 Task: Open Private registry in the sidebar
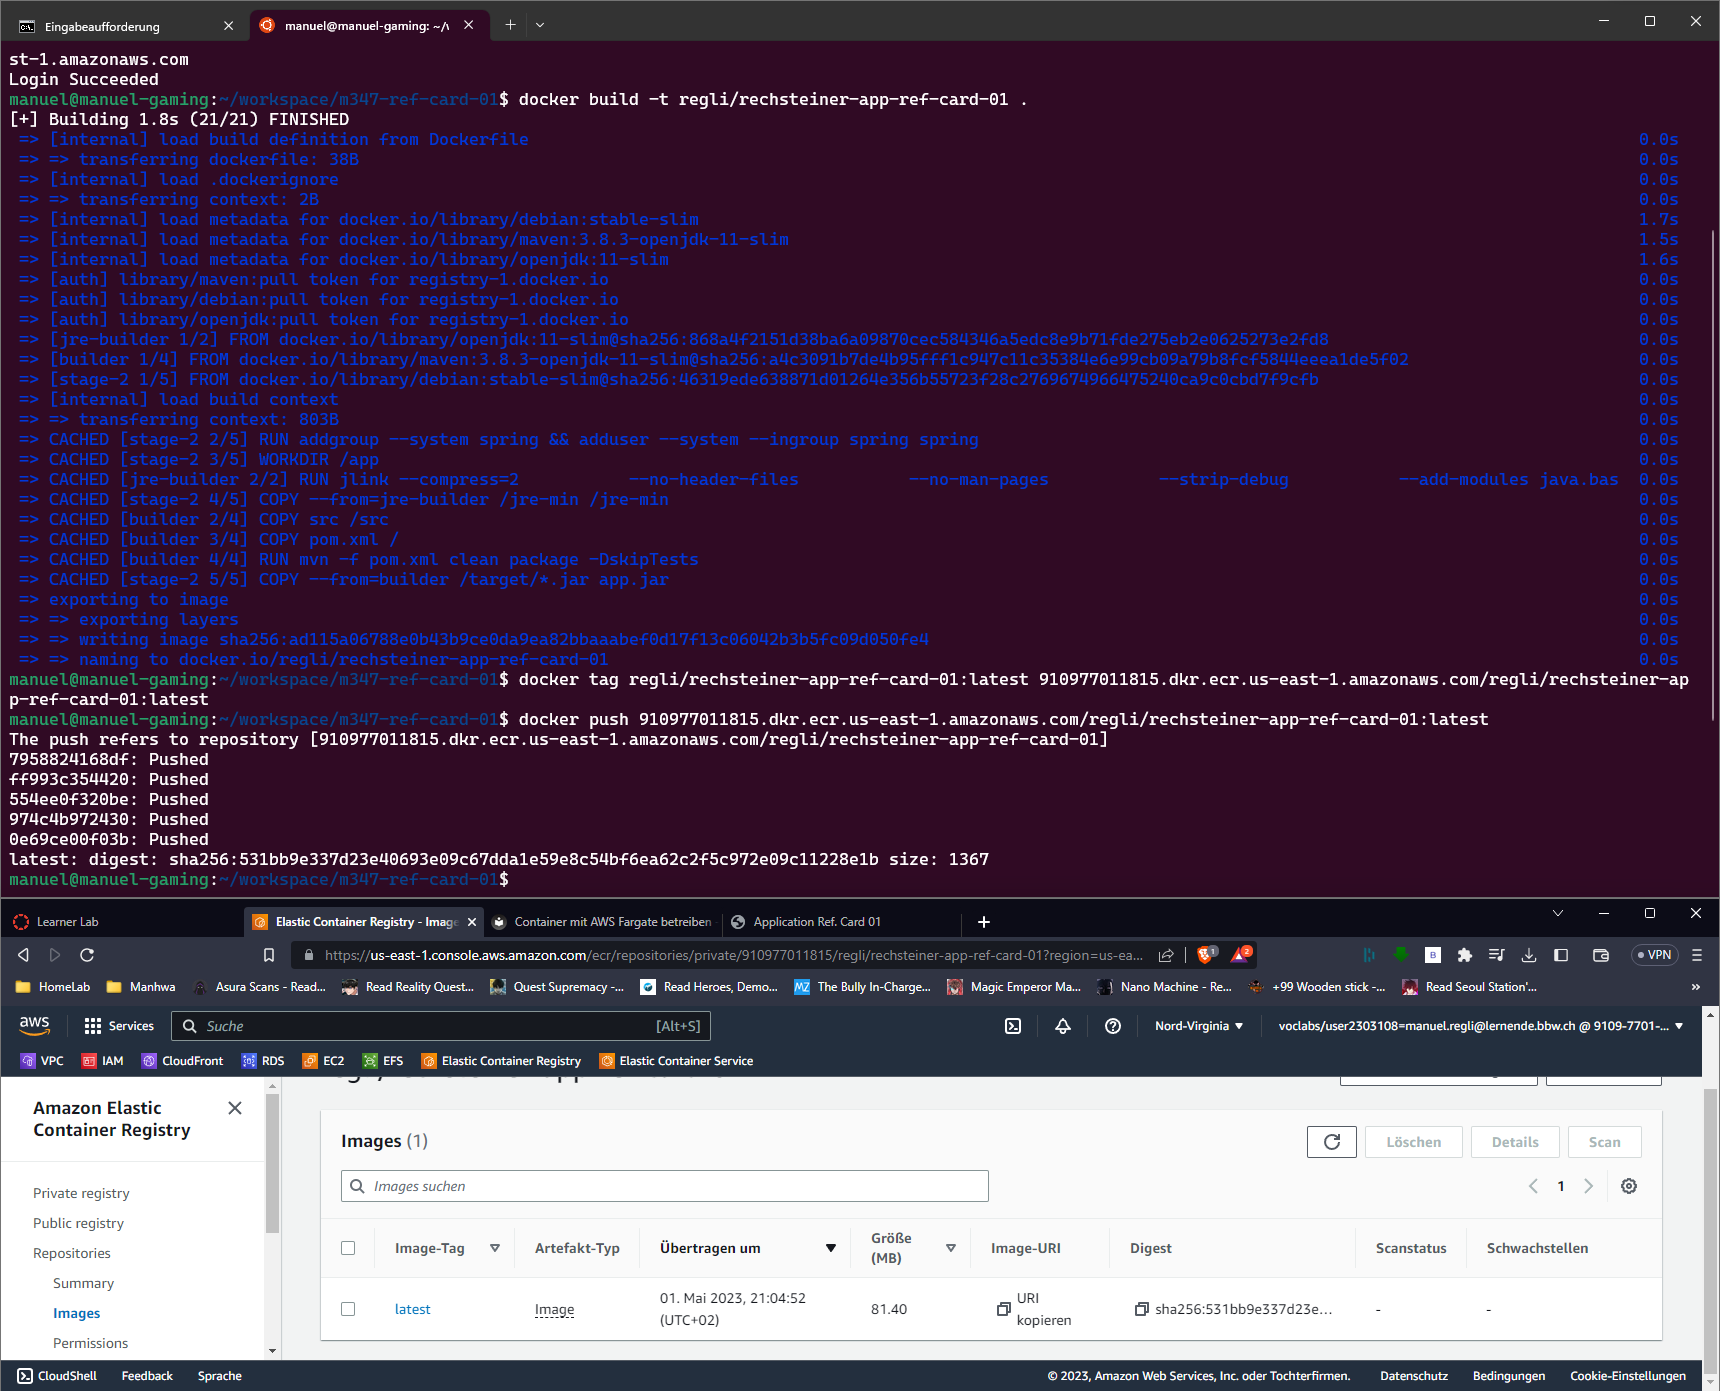point(81,1193)
